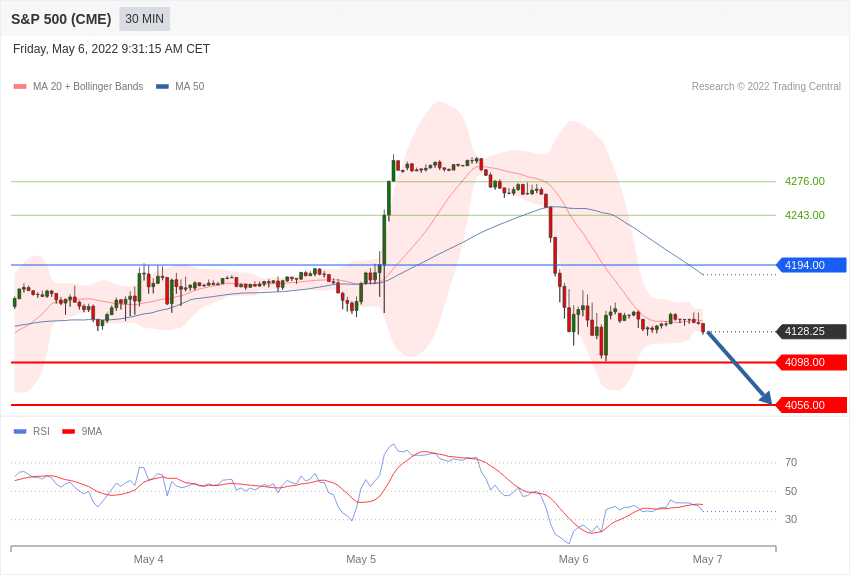Click the S&P 500 (CME) title
The height and width of the screenshot is (576, 850).
point(61,19)
